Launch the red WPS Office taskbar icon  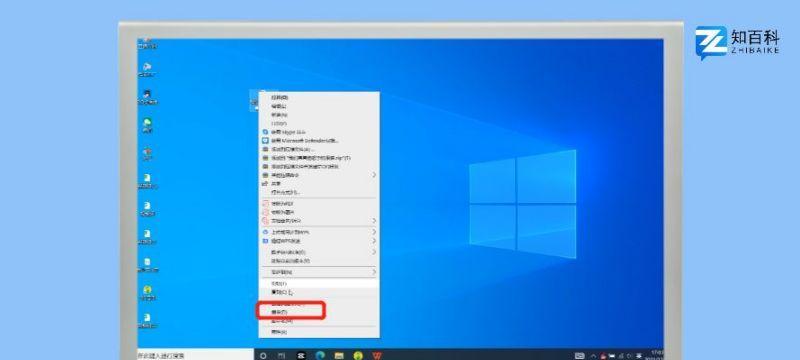pyautogui.click(x=377, y=355)
